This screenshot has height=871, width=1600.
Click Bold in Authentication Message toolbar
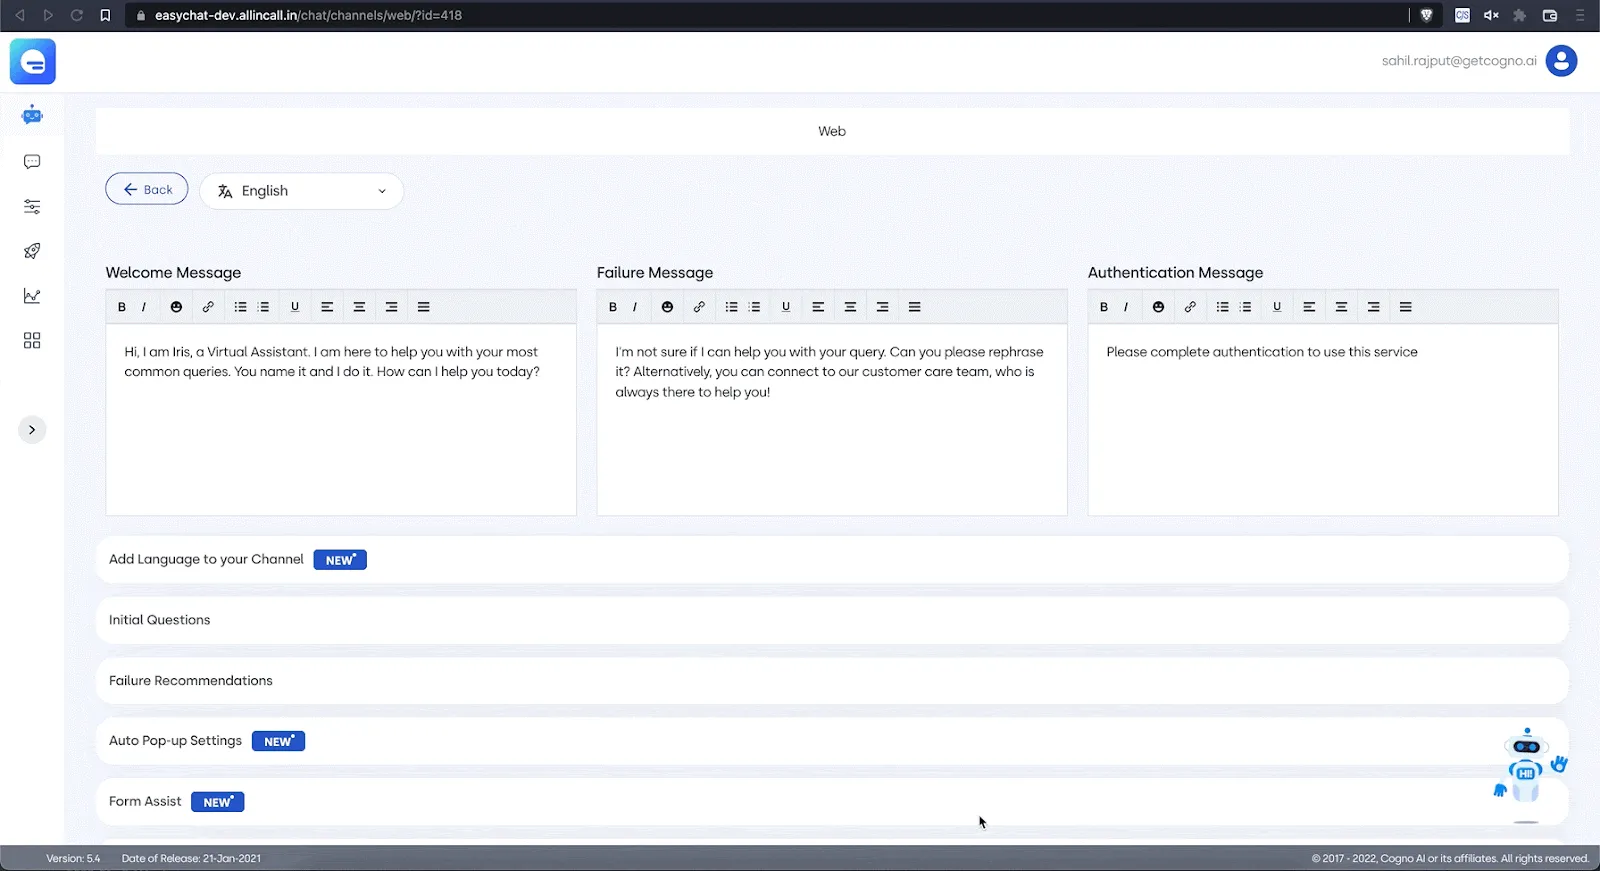coord(1104,307)
